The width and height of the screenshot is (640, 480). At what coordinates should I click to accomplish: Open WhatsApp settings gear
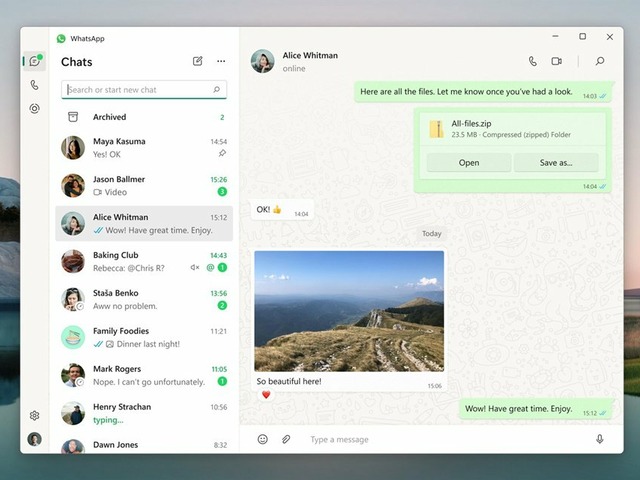click(x=34, y=415)
